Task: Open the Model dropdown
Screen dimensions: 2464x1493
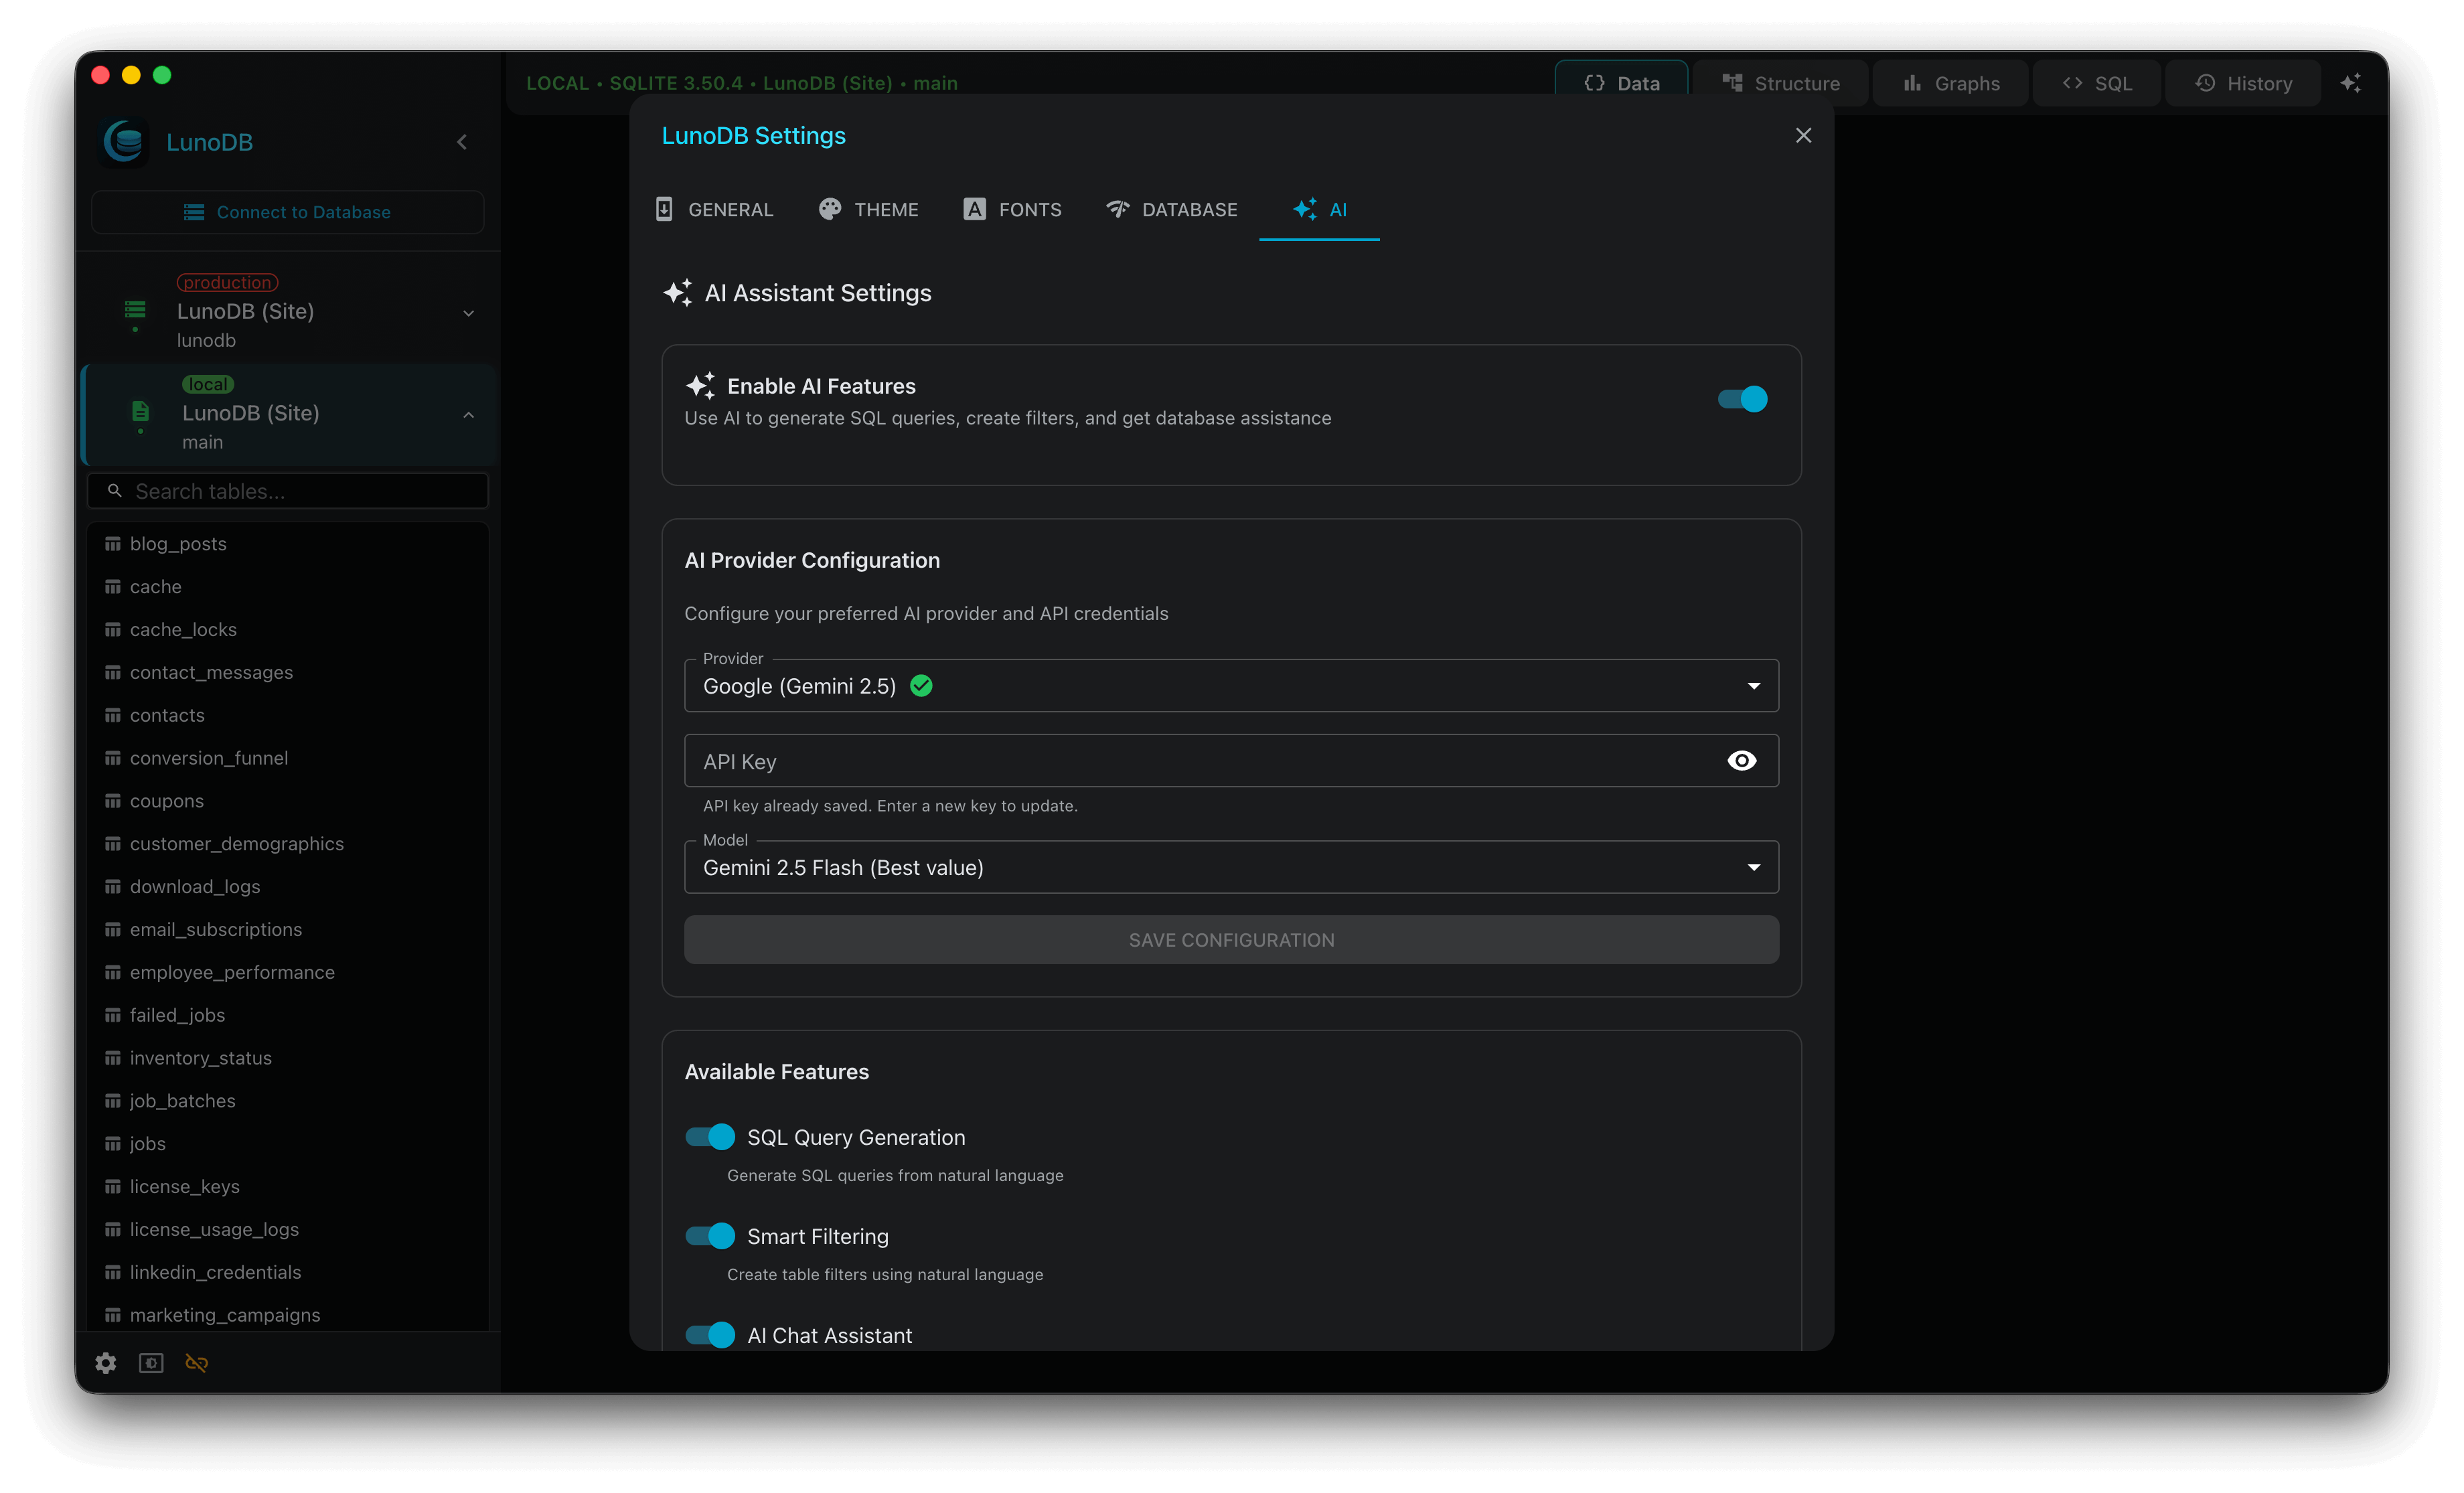Action: point(1231,867)
